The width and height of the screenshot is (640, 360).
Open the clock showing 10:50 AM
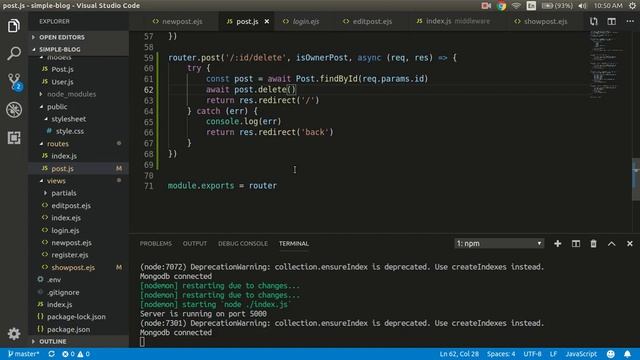pyautogui.click(x=608, y=6)
